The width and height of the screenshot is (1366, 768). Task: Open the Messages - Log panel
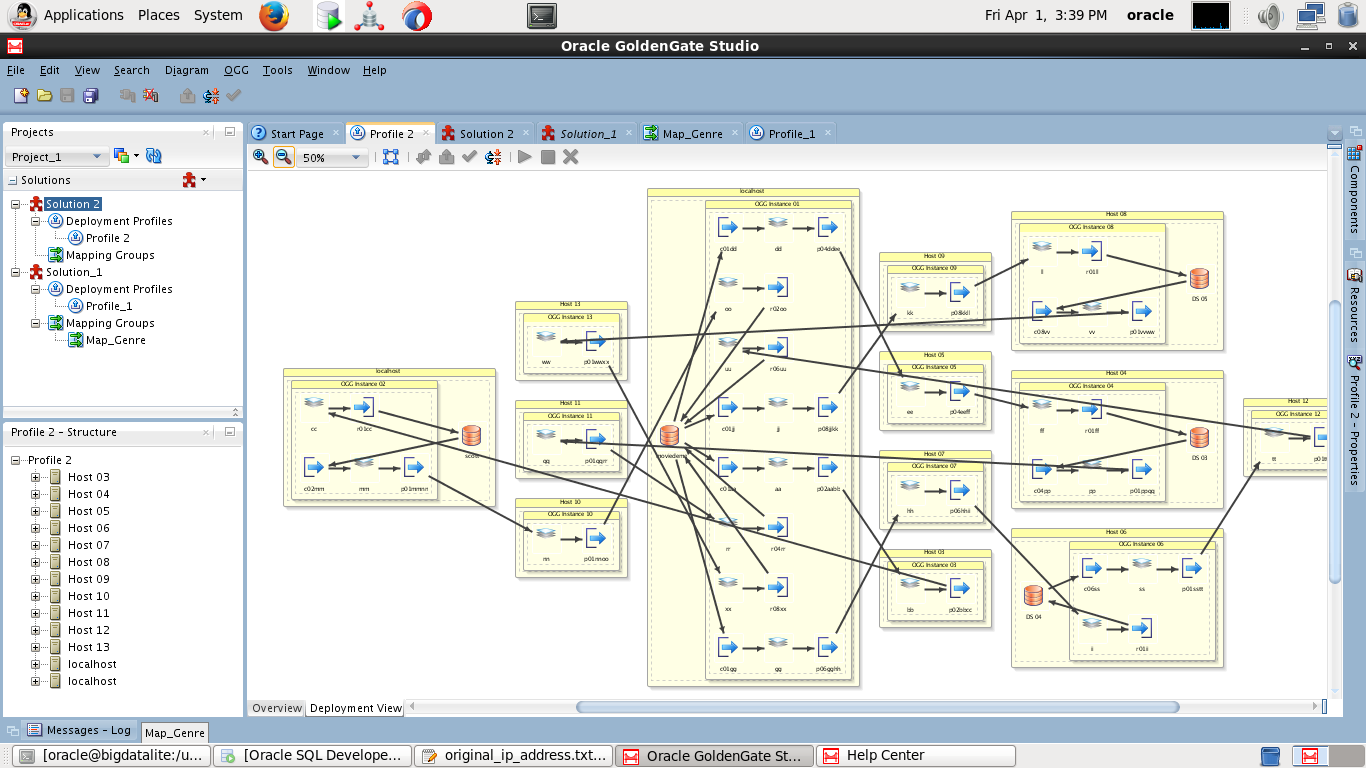(79, 730)
